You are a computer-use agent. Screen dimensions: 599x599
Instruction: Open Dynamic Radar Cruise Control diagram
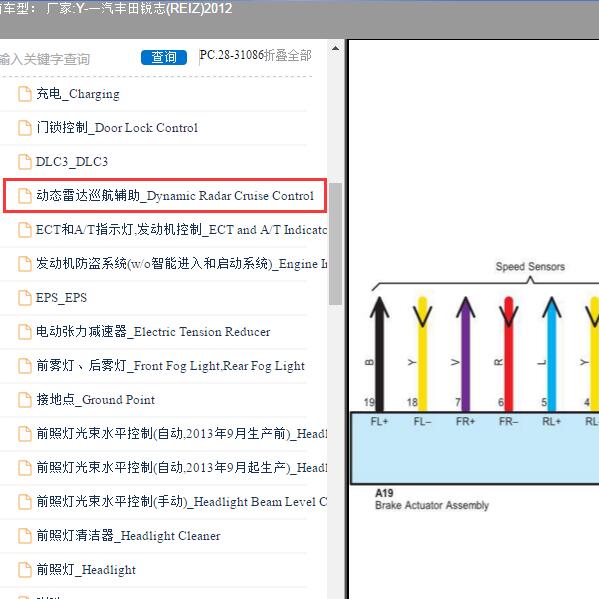tap(175, 196)
